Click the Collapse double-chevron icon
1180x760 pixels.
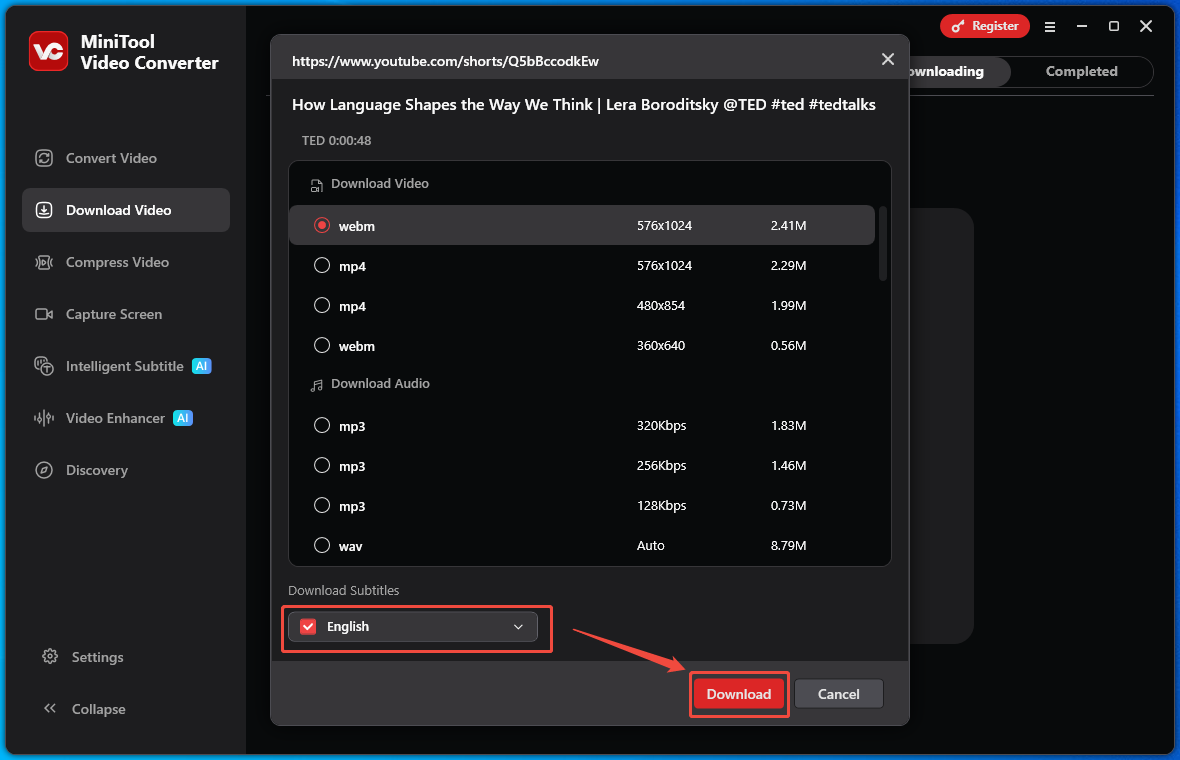(x=50, y=708)
